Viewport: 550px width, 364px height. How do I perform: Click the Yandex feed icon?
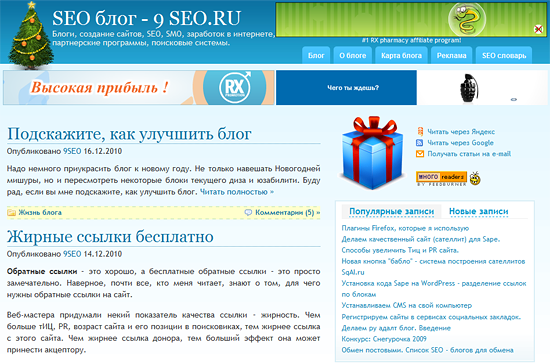pyautogui.click(x=420, y=132)
